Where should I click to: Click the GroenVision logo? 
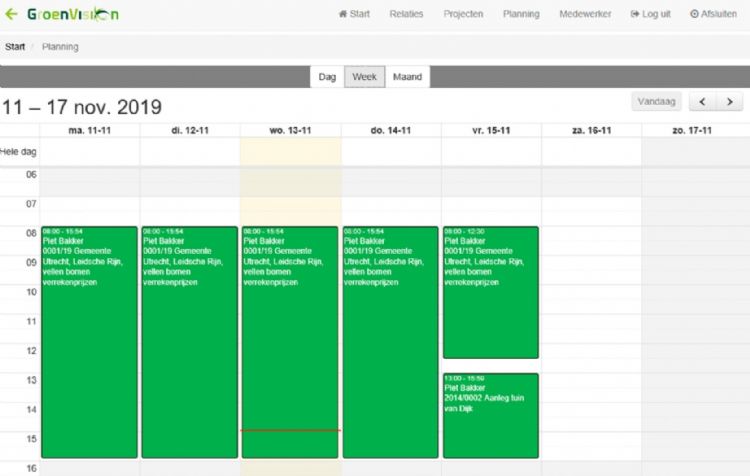[73, 14]
